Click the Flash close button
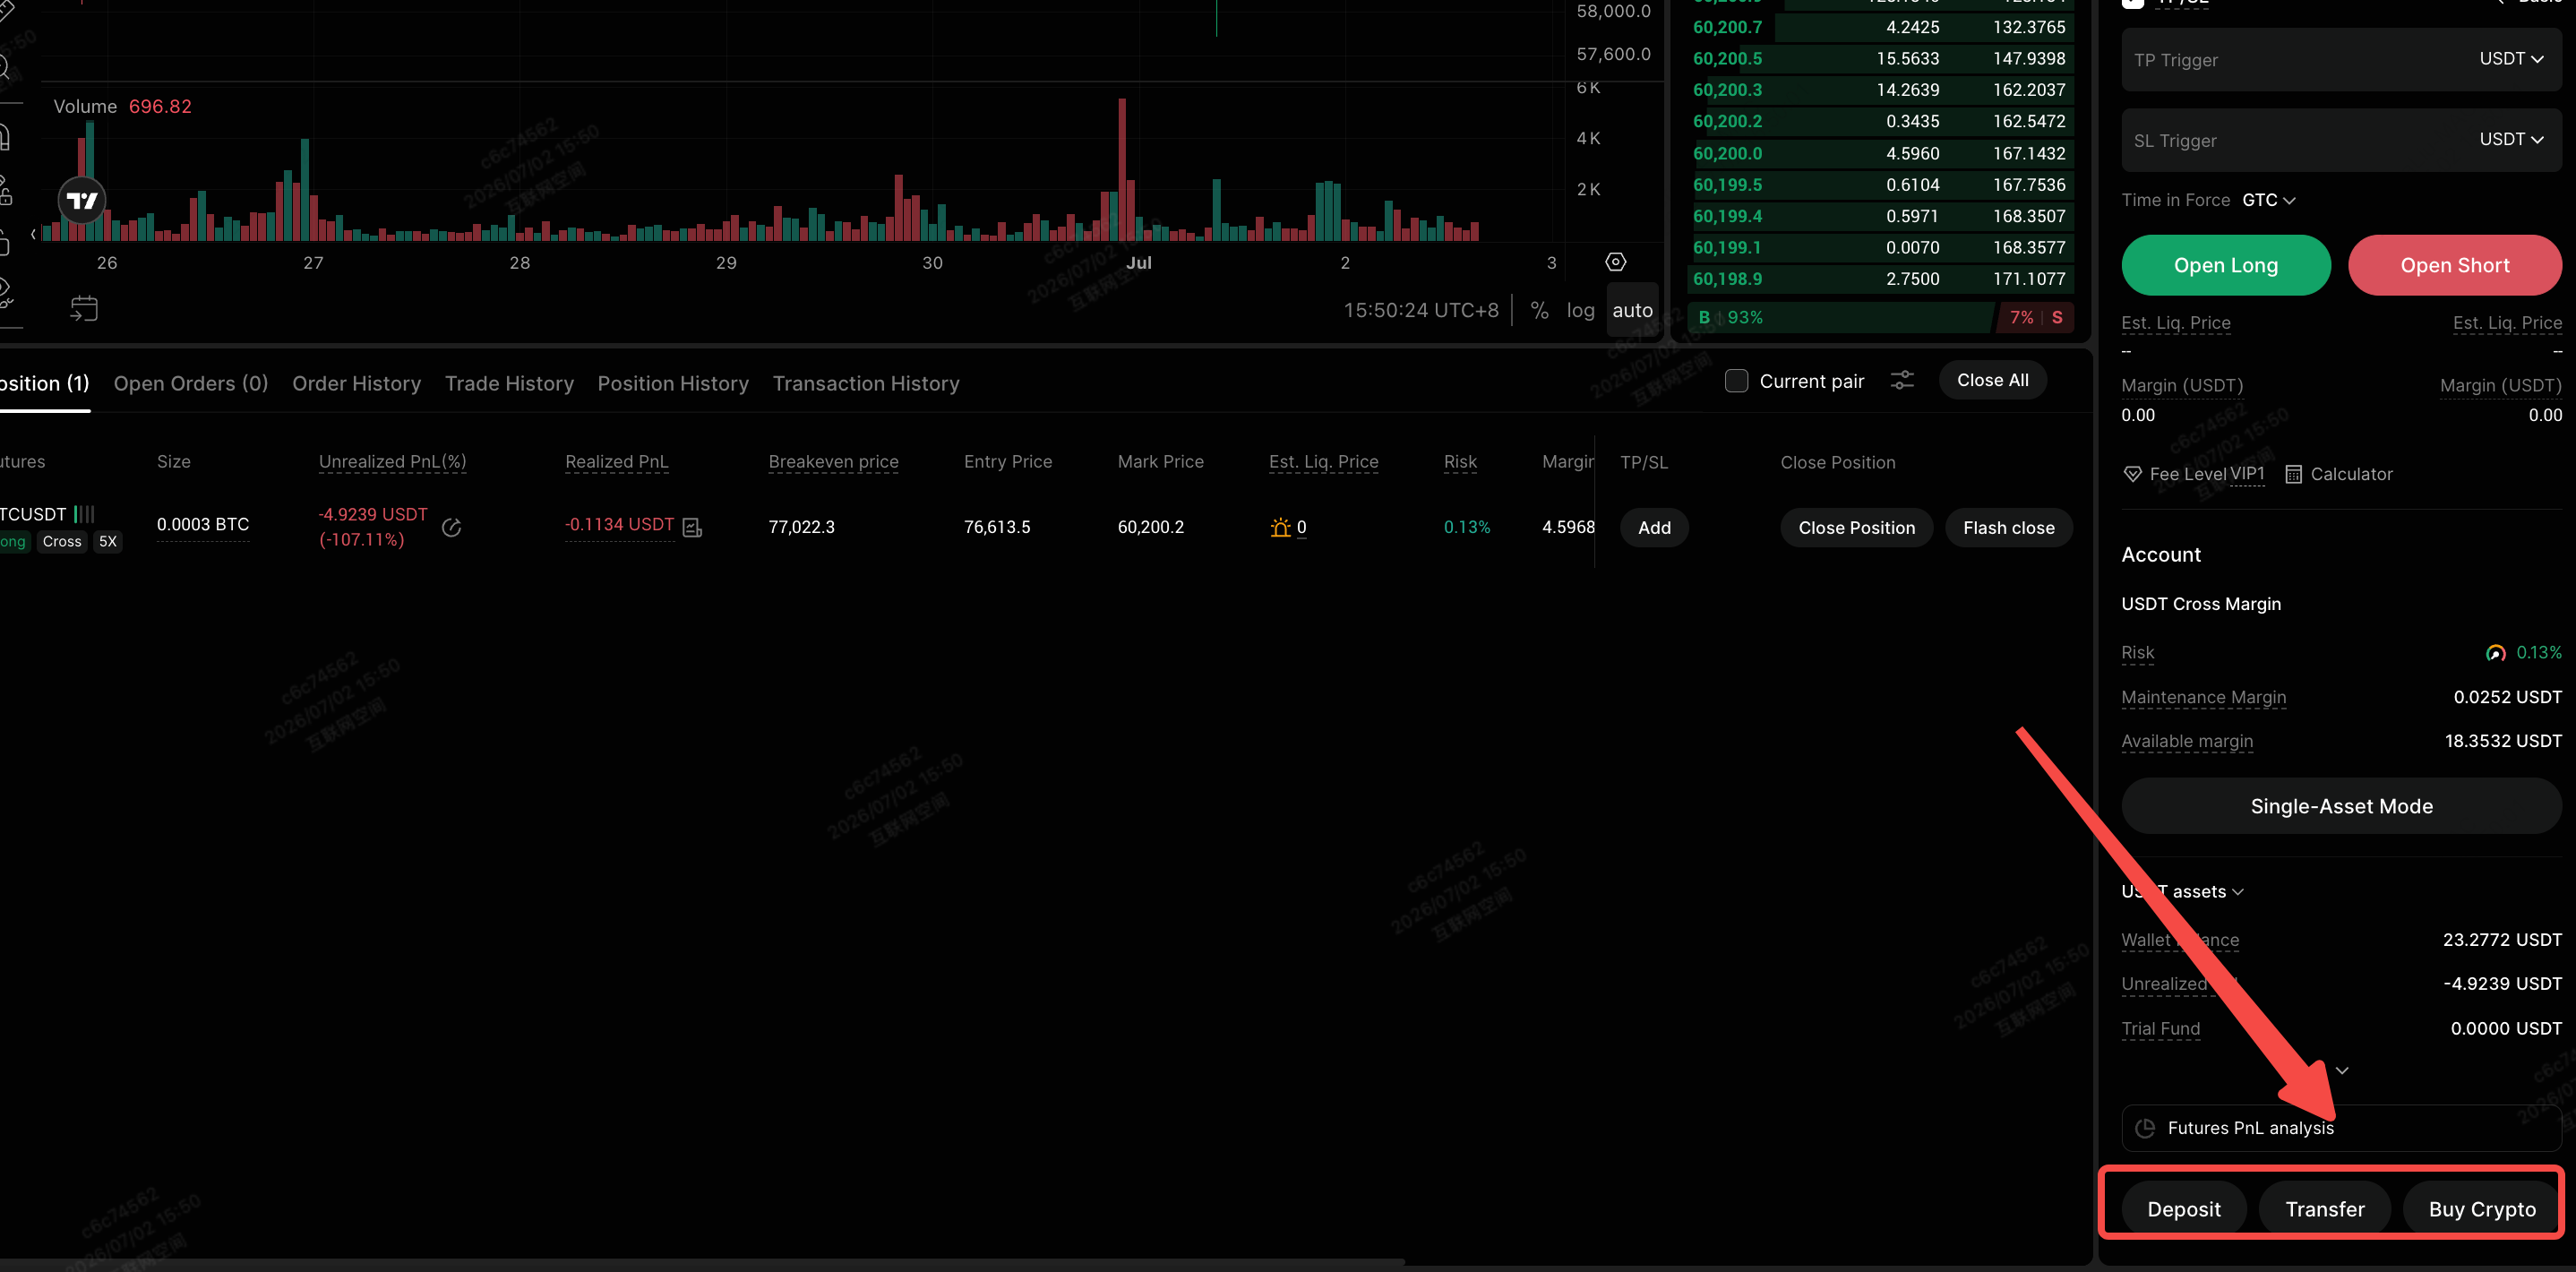Screen dimensions: 2576x1272 tap(2008, 528)
